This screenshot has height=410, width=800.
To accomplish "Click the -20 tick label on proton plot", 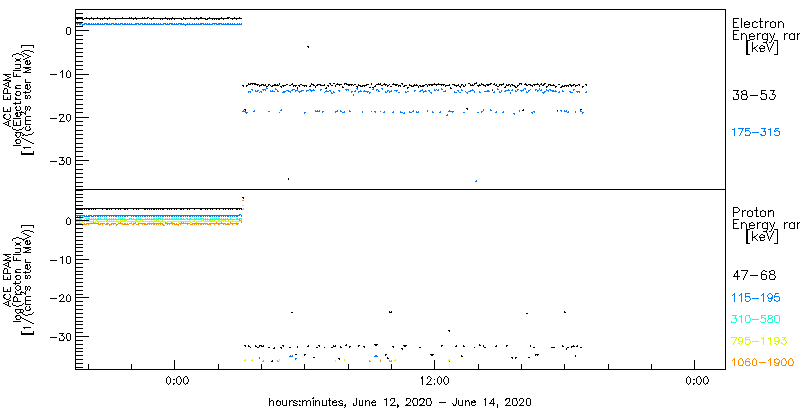I will 61,297.
